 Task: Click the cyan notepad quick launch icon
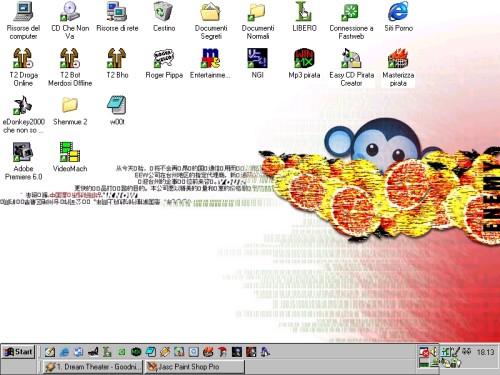coord(151,352)
